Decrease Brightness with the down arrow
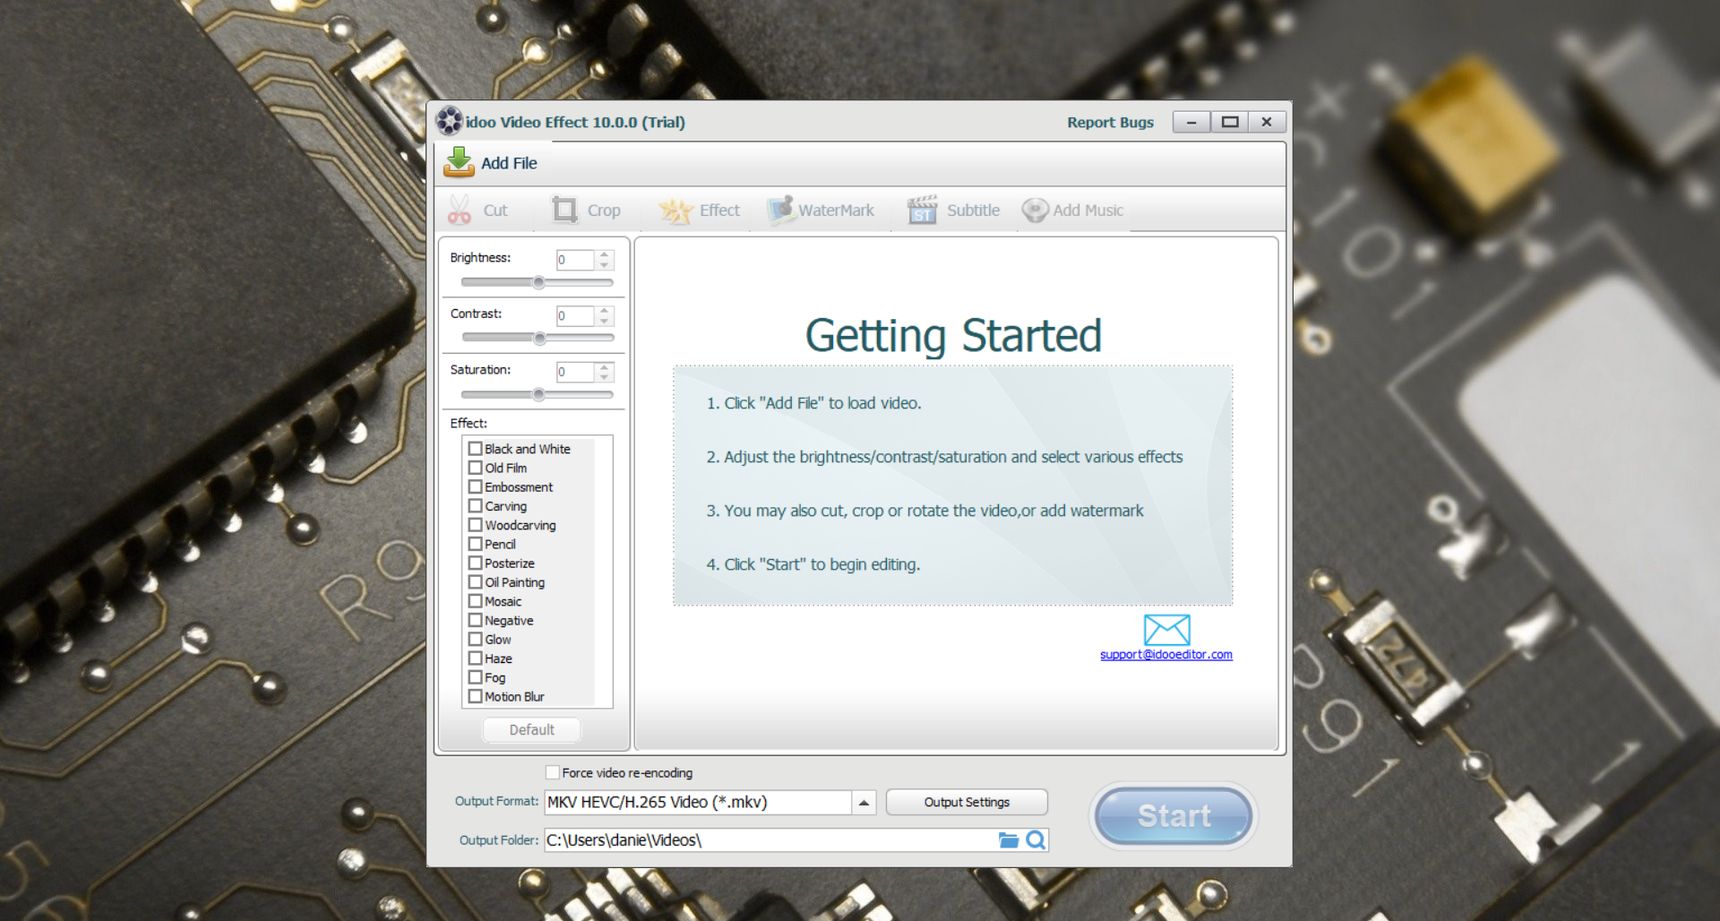The height and width of the screenshot is (921, 1720). tap(604, 265)
